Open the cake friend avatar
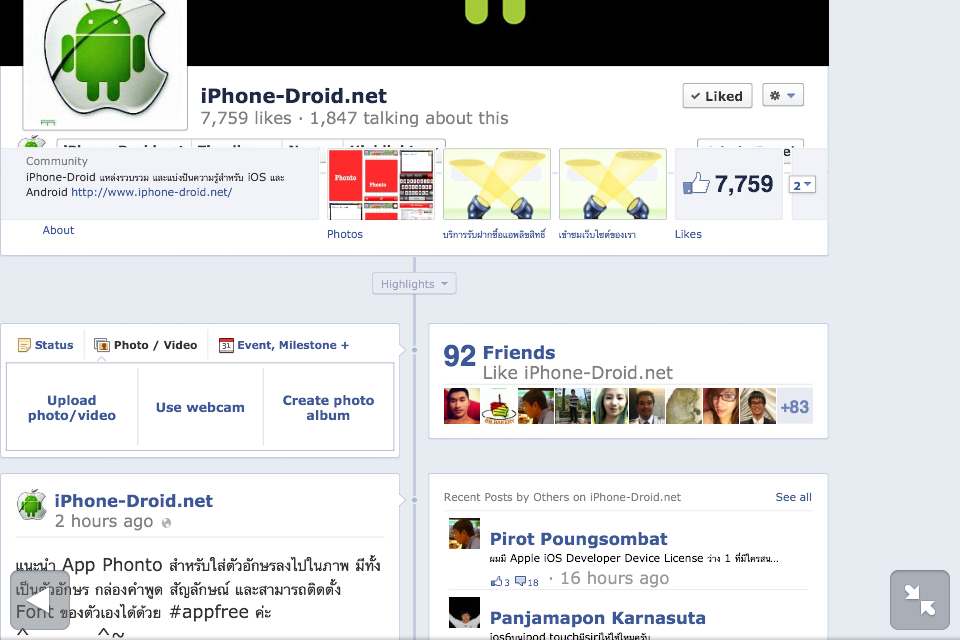The height and width of the screenshot is (640, 960). point(499,406)
